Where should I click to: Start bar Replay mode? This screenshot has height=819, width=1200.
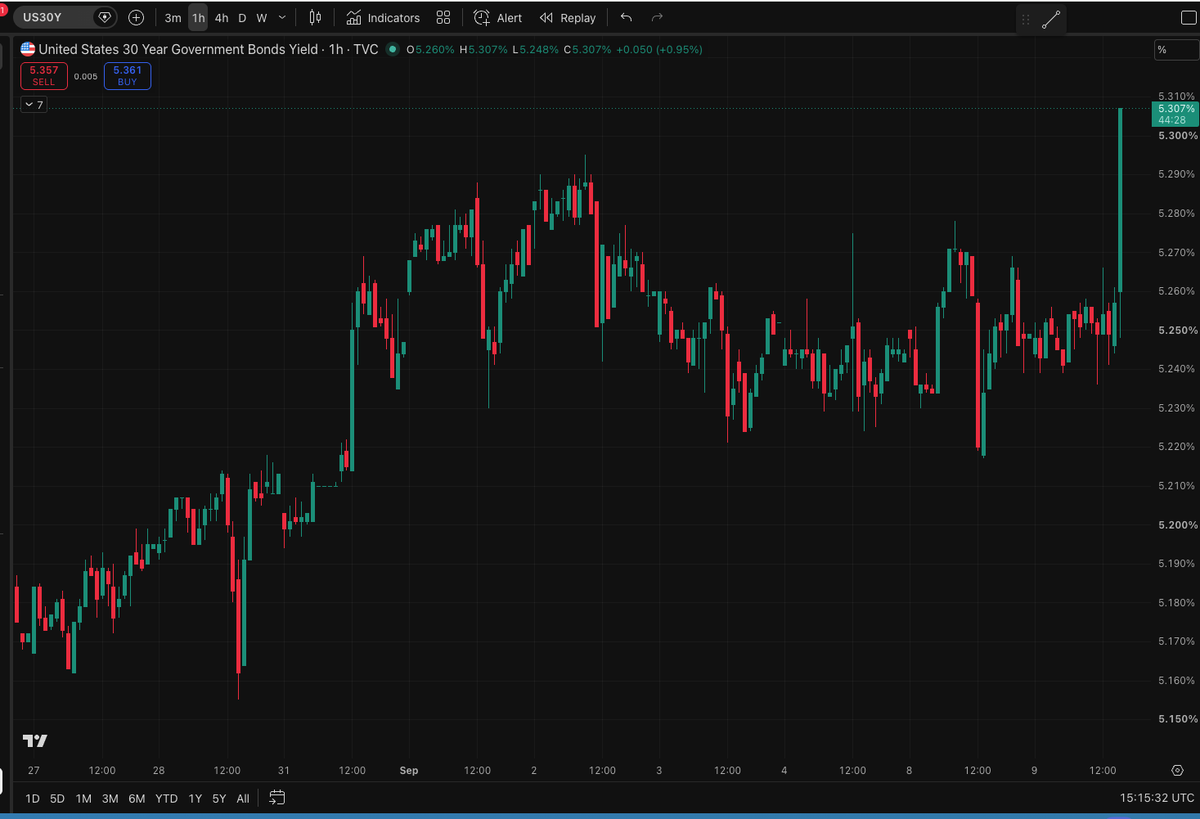[x=567, y=18]
